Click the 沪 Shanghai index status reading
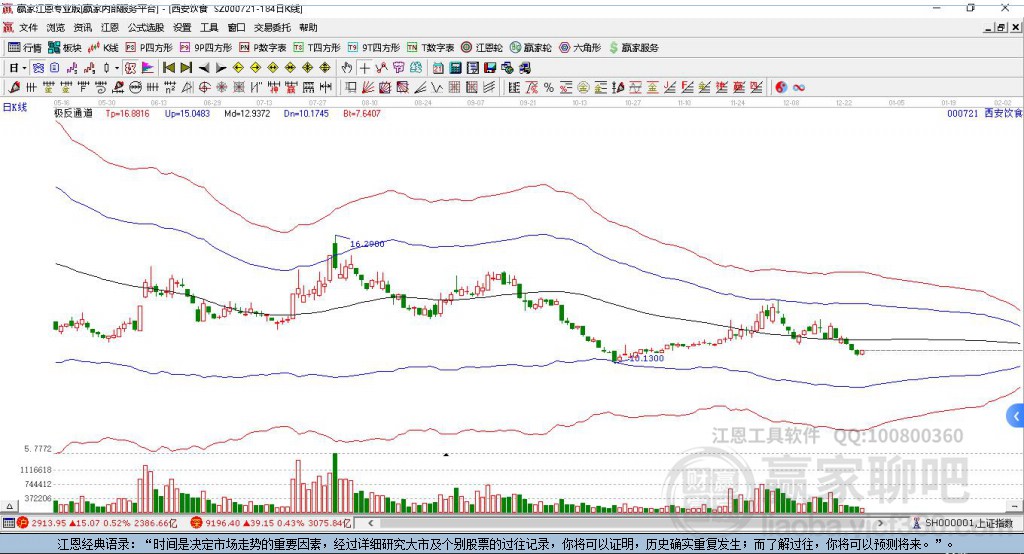 coord(98,523)
